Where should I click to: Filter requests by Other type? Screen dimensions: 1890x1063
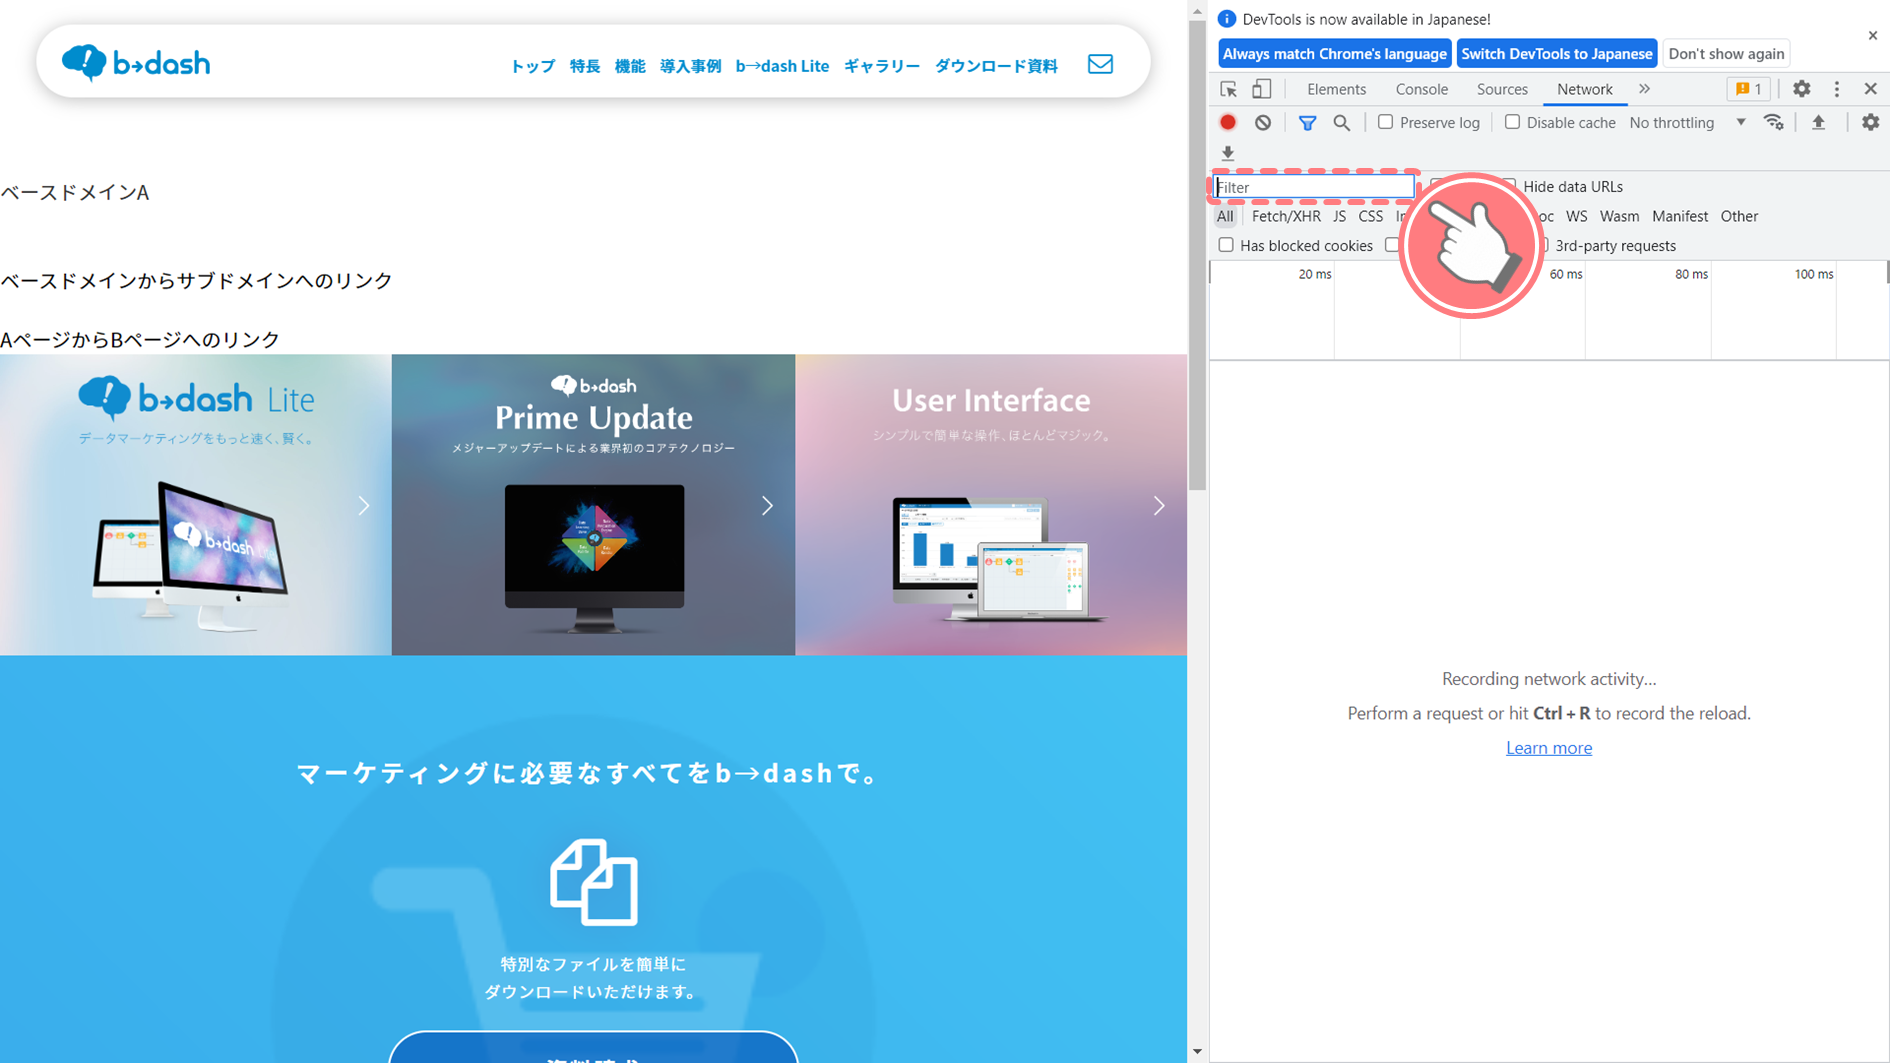(x=1739, y=216)
